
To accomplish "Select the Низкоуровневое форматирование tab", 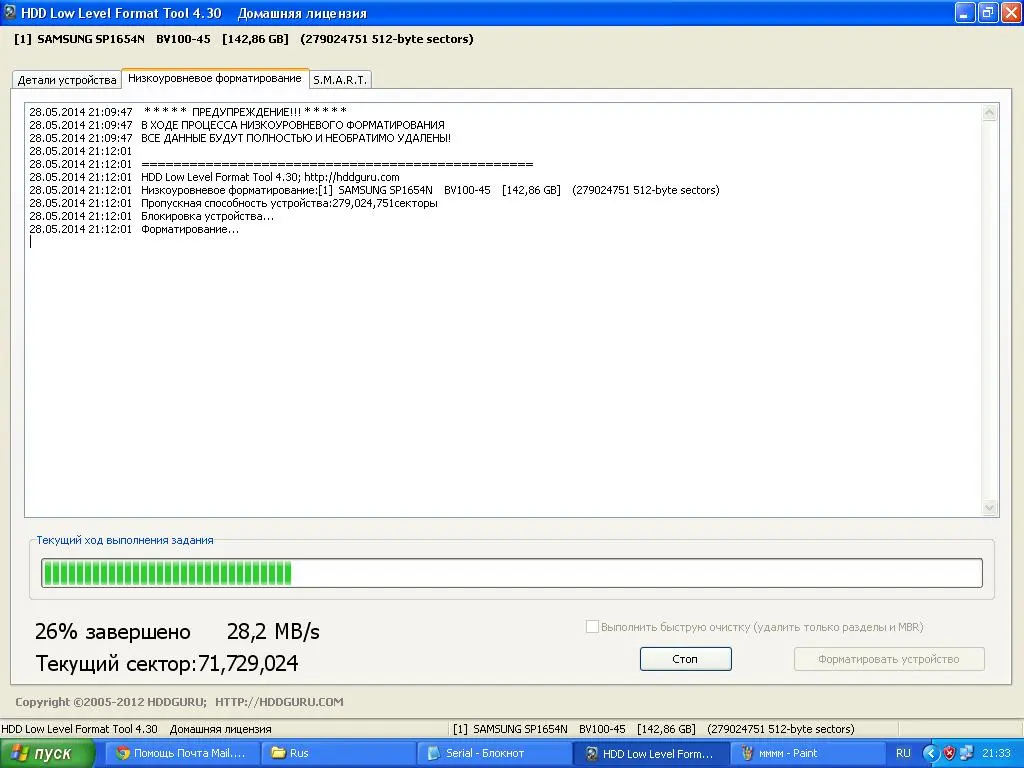I will pyautogui.click(x=215, y=78).
